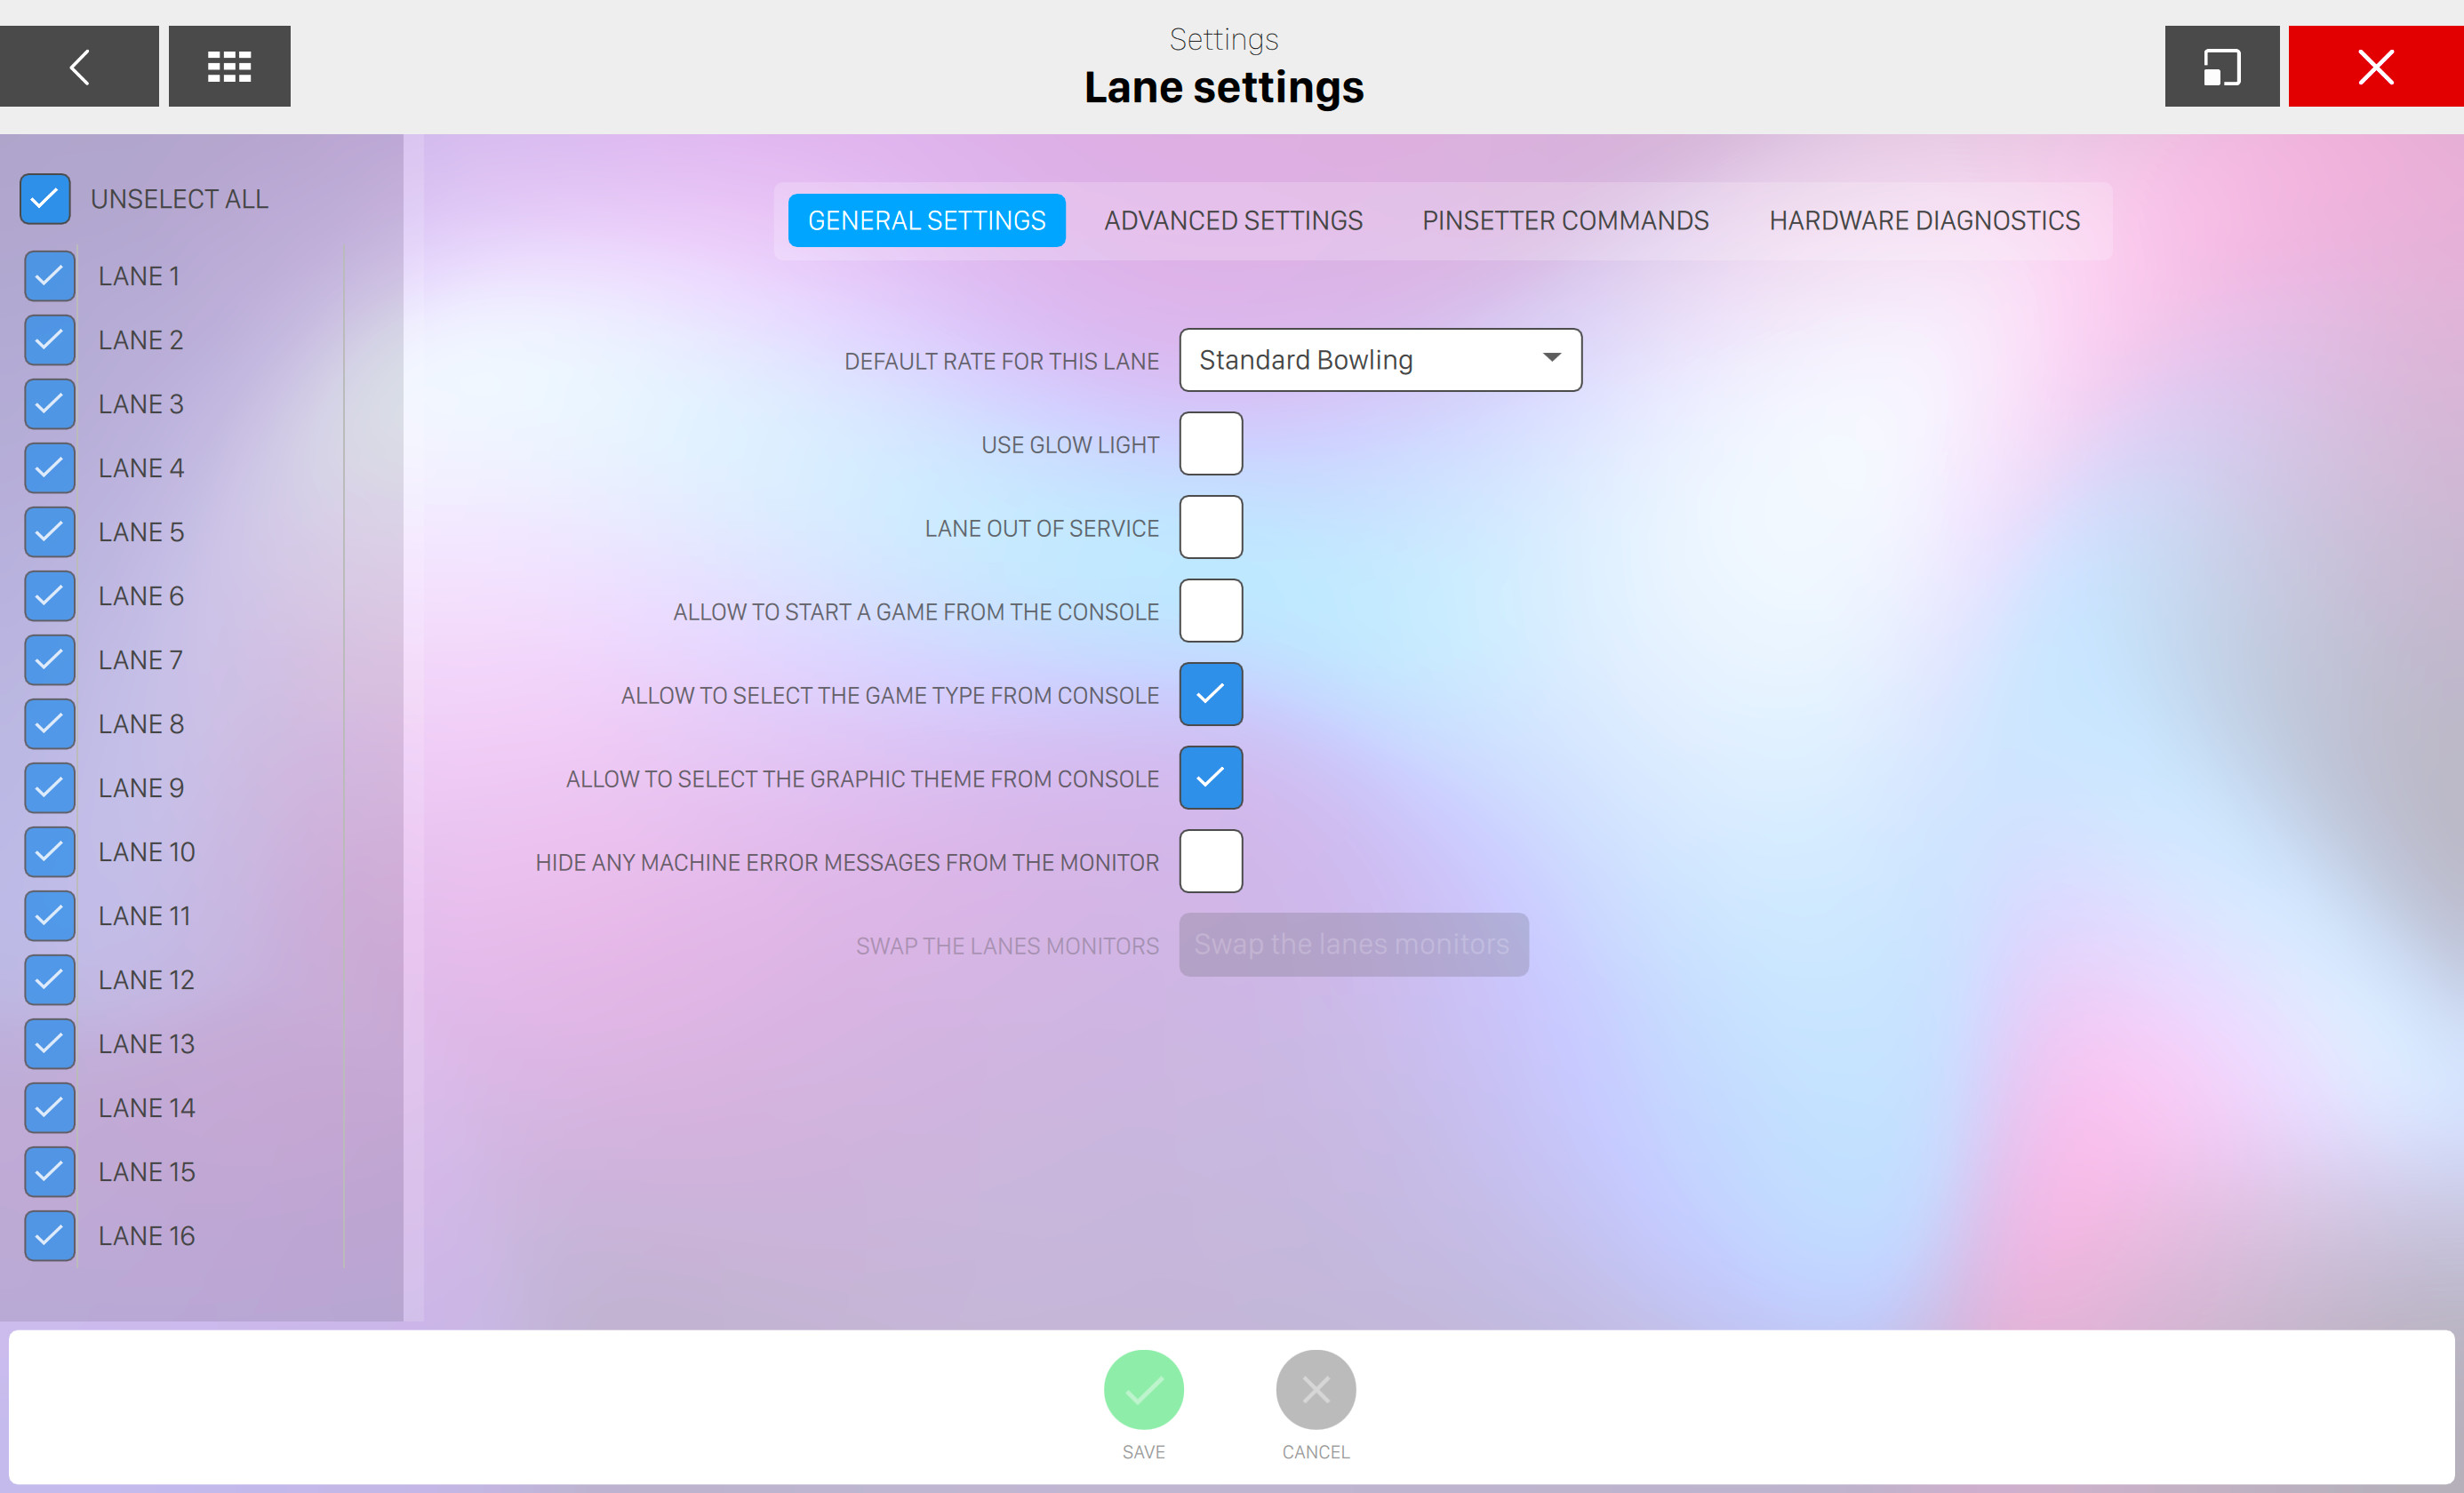Viewport: 2464px width, 1493px height.
Task: Enable Use Glow Light checkbox
Action: (1210, 443)
